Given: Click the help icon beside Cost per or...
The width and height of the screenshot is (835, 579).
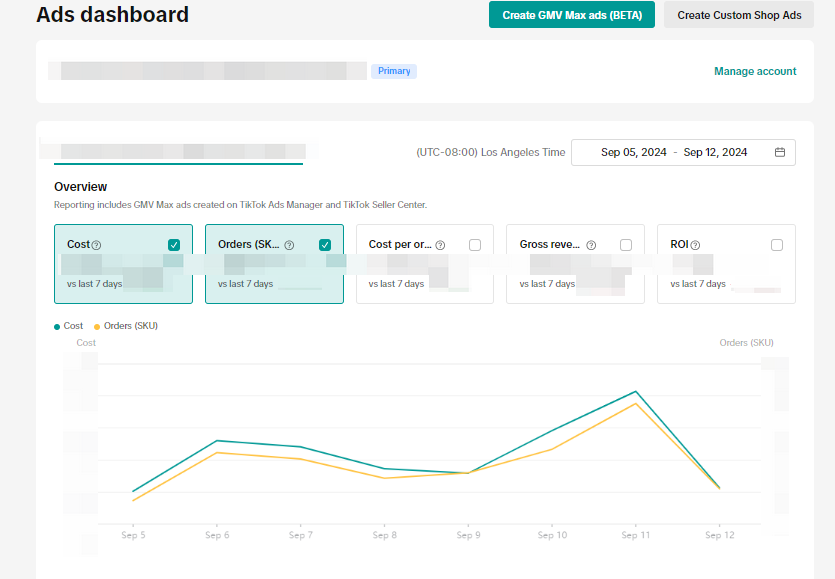Looking at the screenshot, I should click(440, 245).
